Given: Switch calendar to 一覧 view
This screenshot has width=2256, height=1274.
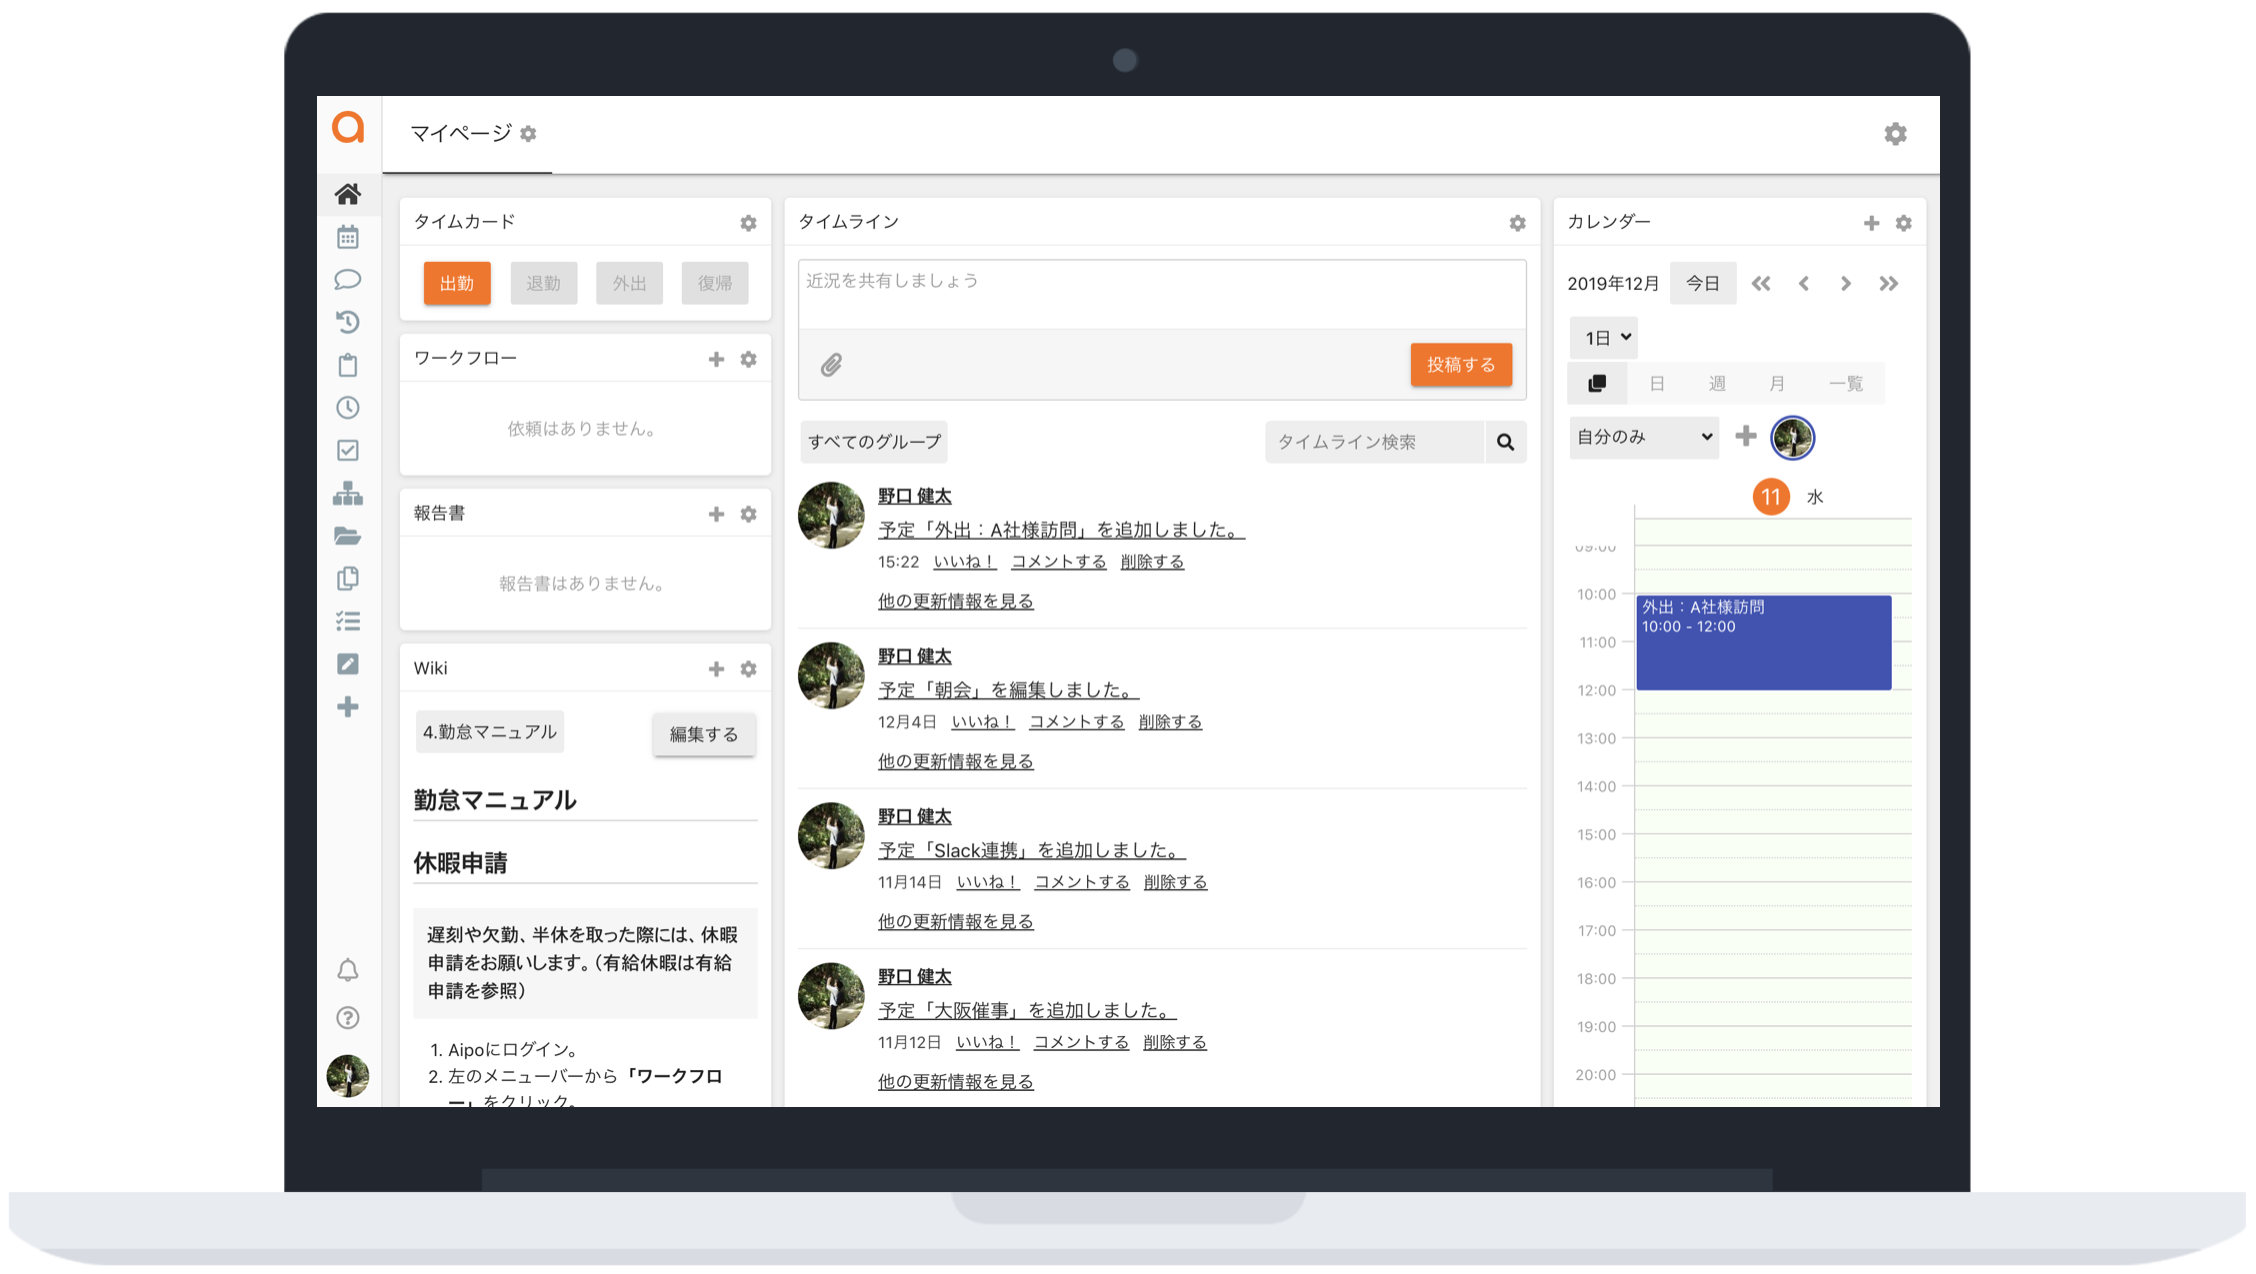Looking at the screenshot, I should coord(1846,384).
